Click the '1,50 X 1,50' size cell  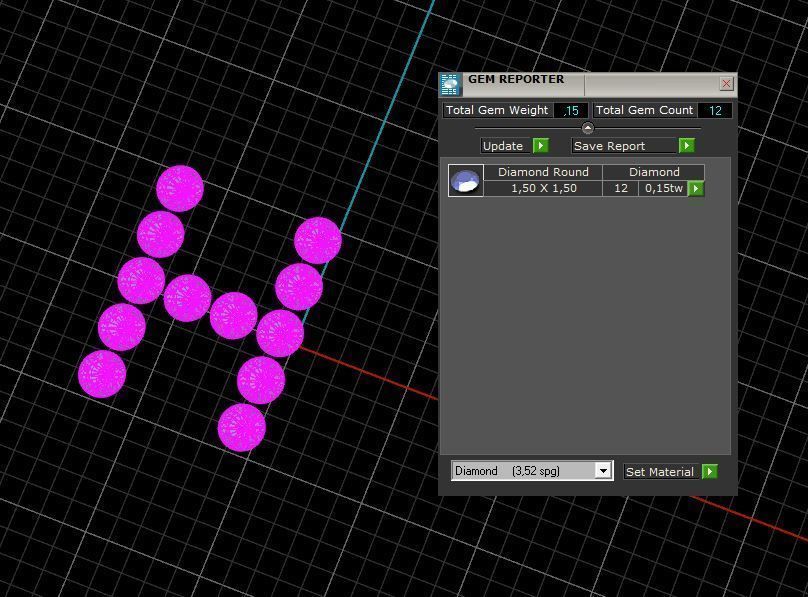(543, 189)
